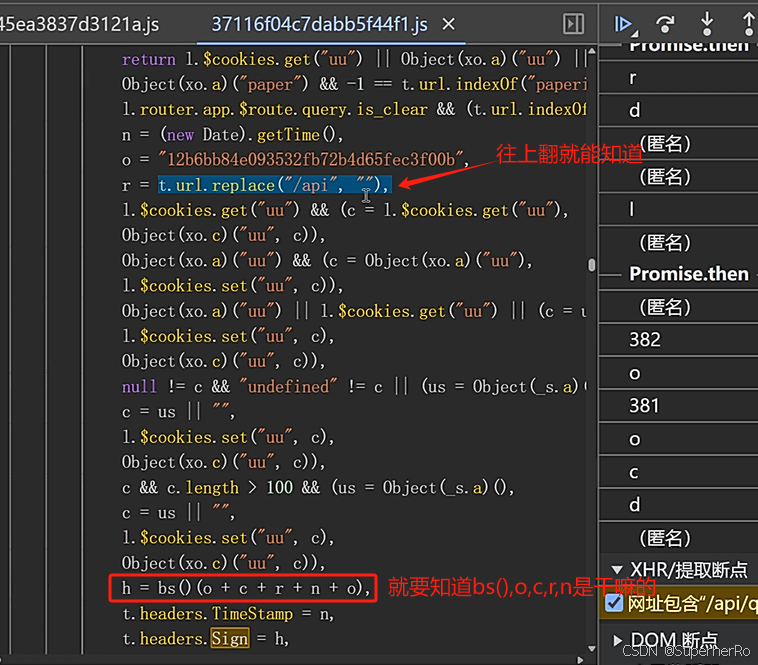
Task: Click the code editor scroll-down arrow
Action: coord(592,648)
